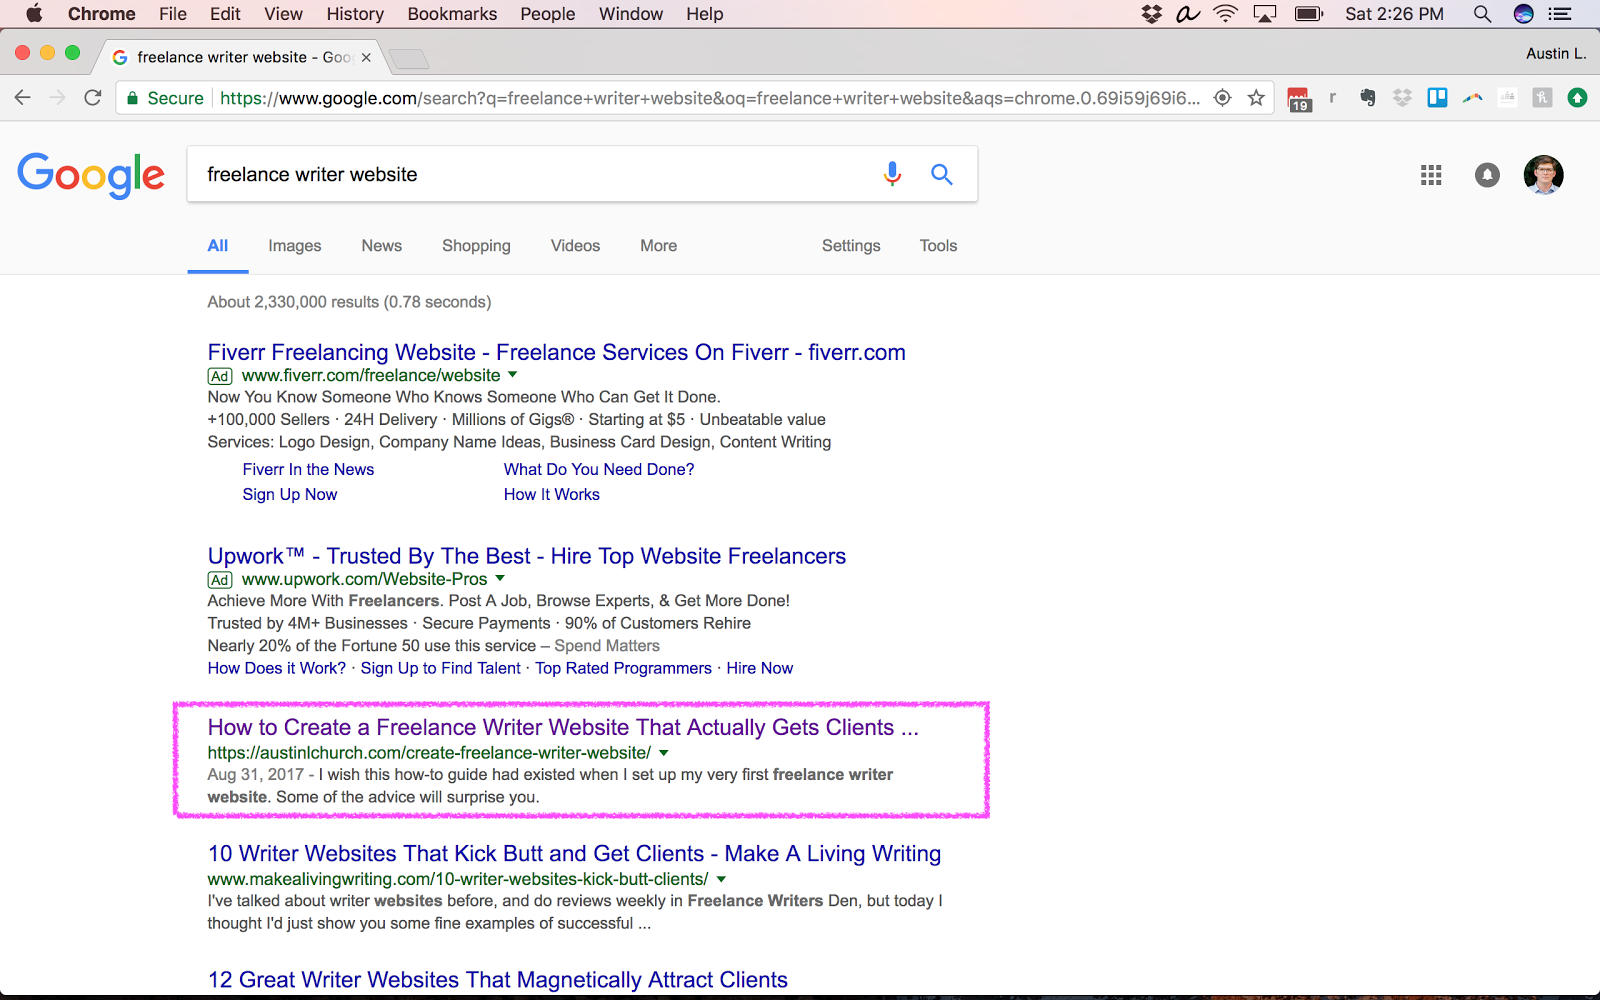Expand the Fiverr ad URL dropdown arrow
This screenshot has height=1000, width=1600.
pyautogui.click(x=513, y=375)
